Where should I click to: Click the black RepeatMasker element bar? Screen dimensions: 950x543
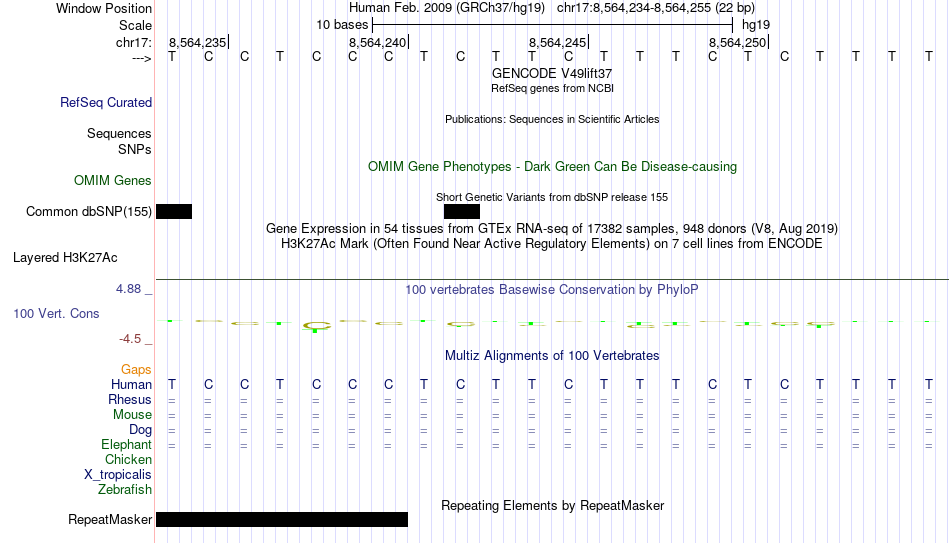(x=282, y=519)
